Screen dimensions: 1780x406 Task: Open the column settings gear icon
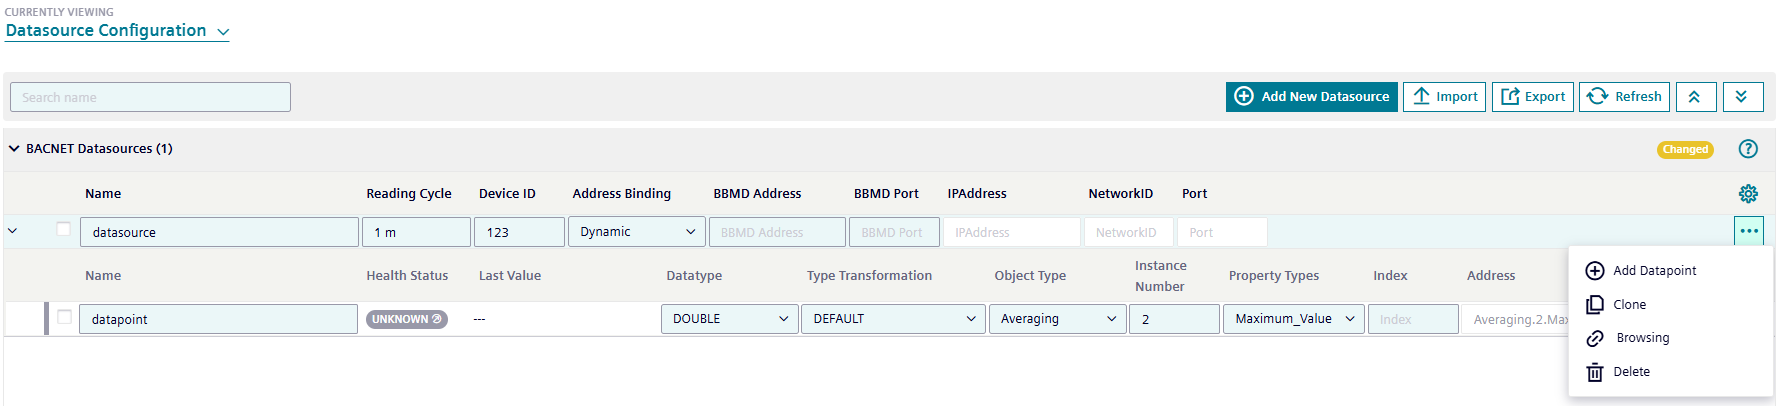[1748, 193]
